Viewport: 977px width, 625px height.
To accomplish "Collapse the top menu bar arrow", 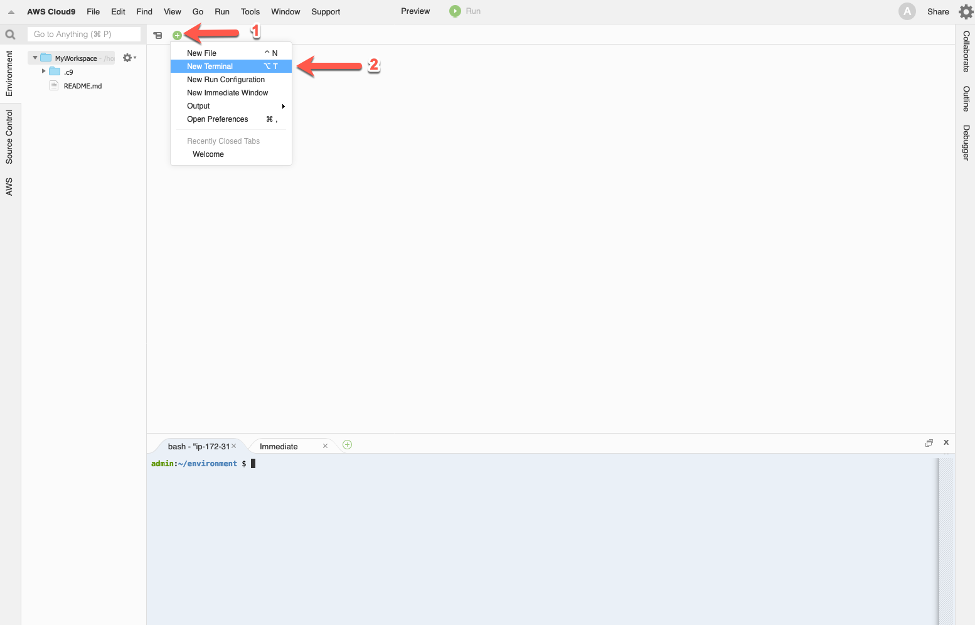I will (12, 12).
